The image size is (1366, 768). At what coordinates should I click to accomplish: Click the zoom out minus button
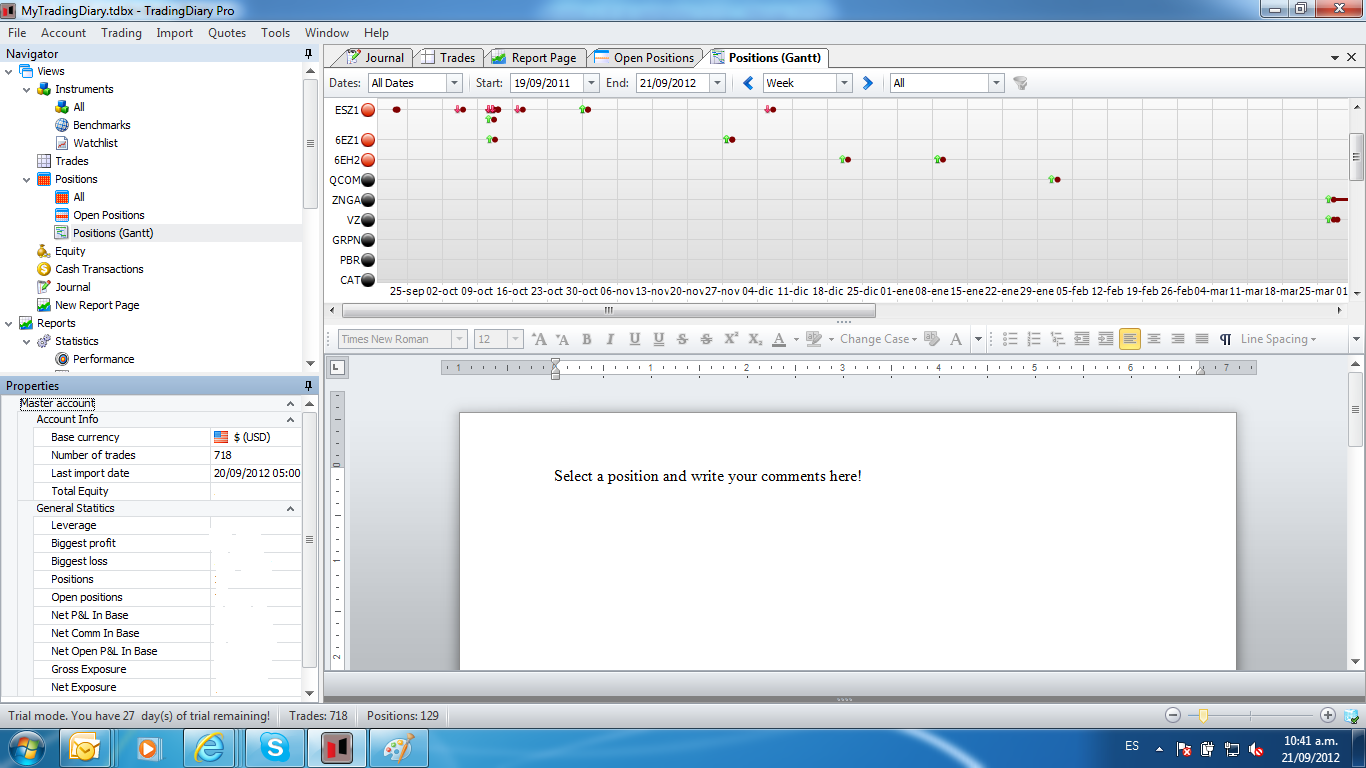1173,715
